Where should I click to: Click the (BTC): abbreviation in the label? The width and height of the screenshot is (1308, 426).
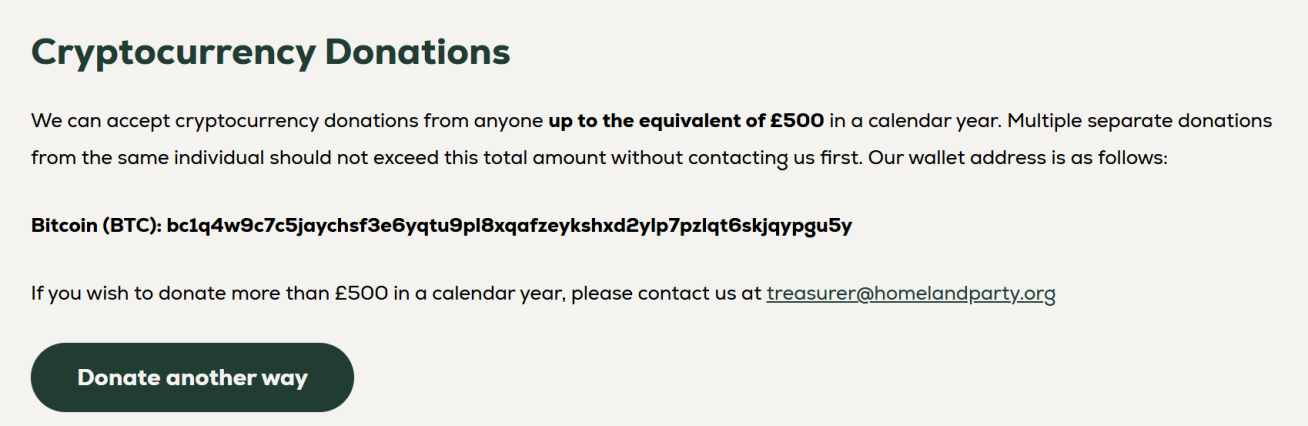coord(131,226)
